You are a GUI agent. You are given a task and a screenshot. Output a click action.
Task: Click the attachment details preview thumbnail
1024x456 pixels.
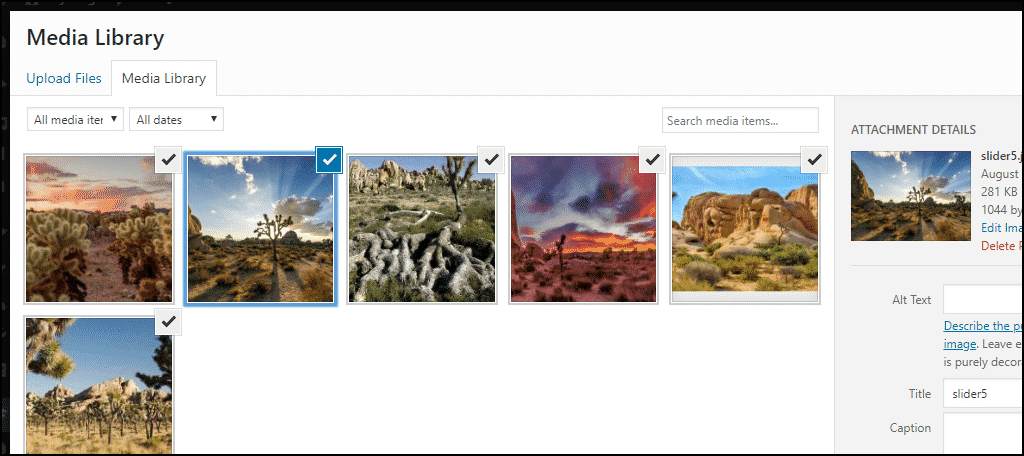910,196
